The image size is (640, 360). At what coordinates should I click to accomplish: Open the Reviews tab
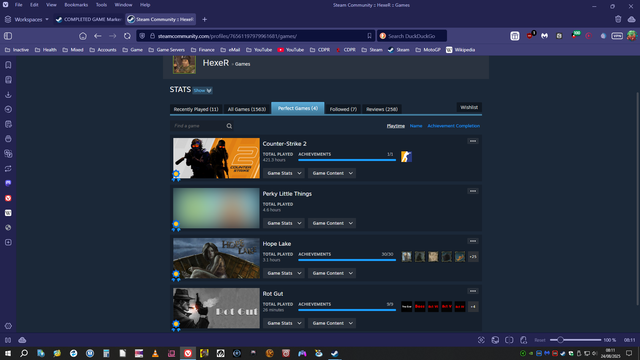coord(382,109)
